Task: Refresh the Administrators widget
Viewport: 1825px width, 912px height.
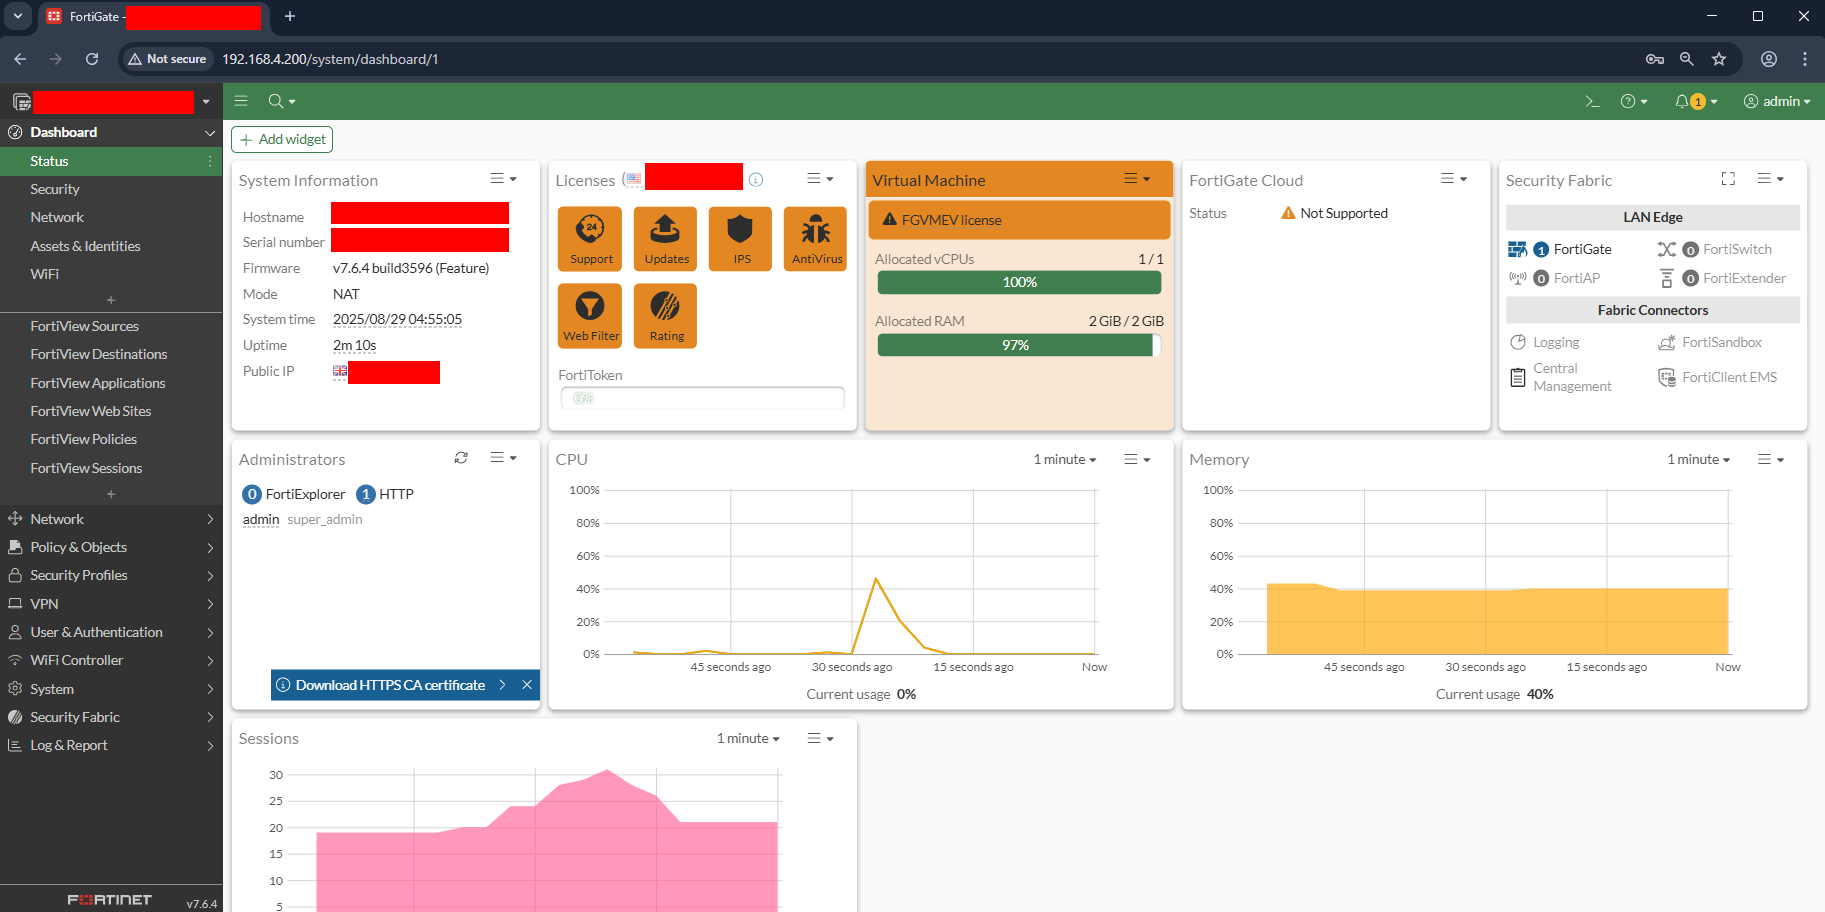Action: pyautogui.click(x=461, y=458)
